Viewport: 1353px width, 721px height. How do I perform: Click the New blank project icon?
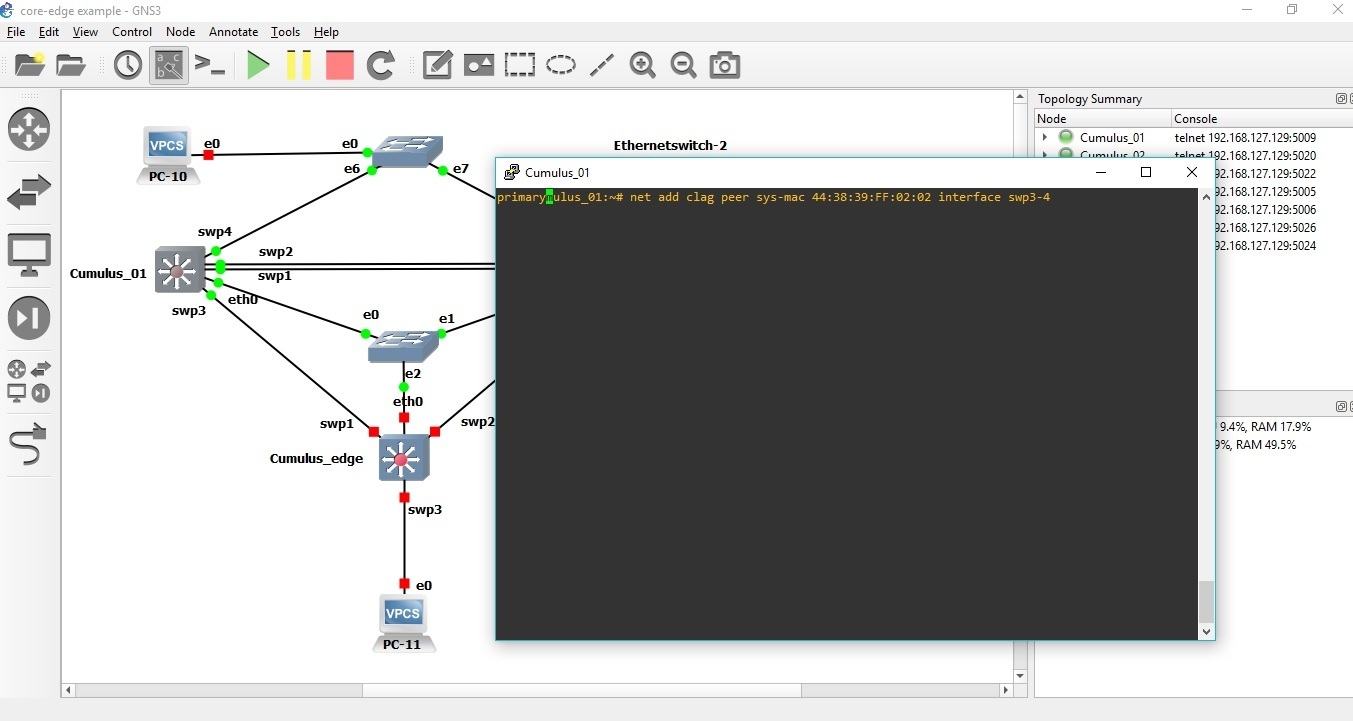(30, 66)
